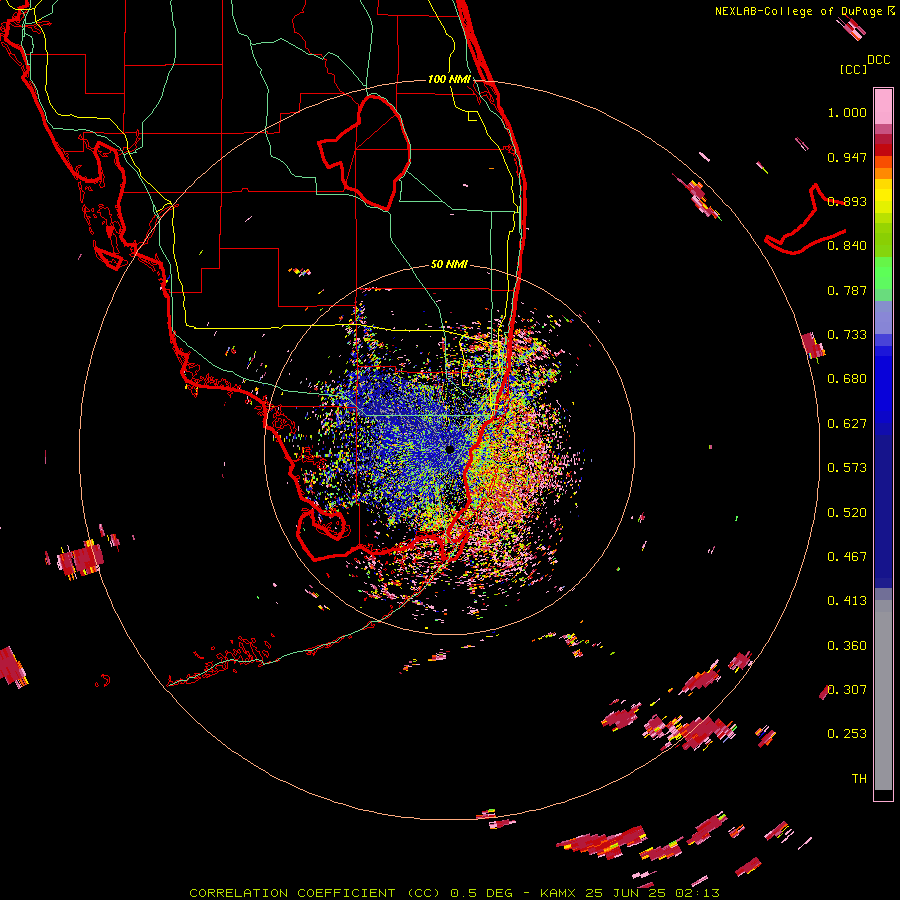900x900 pixels.
Task: Click the Lake Okeechobee outline on the map
Action: (x=365, y=152)
